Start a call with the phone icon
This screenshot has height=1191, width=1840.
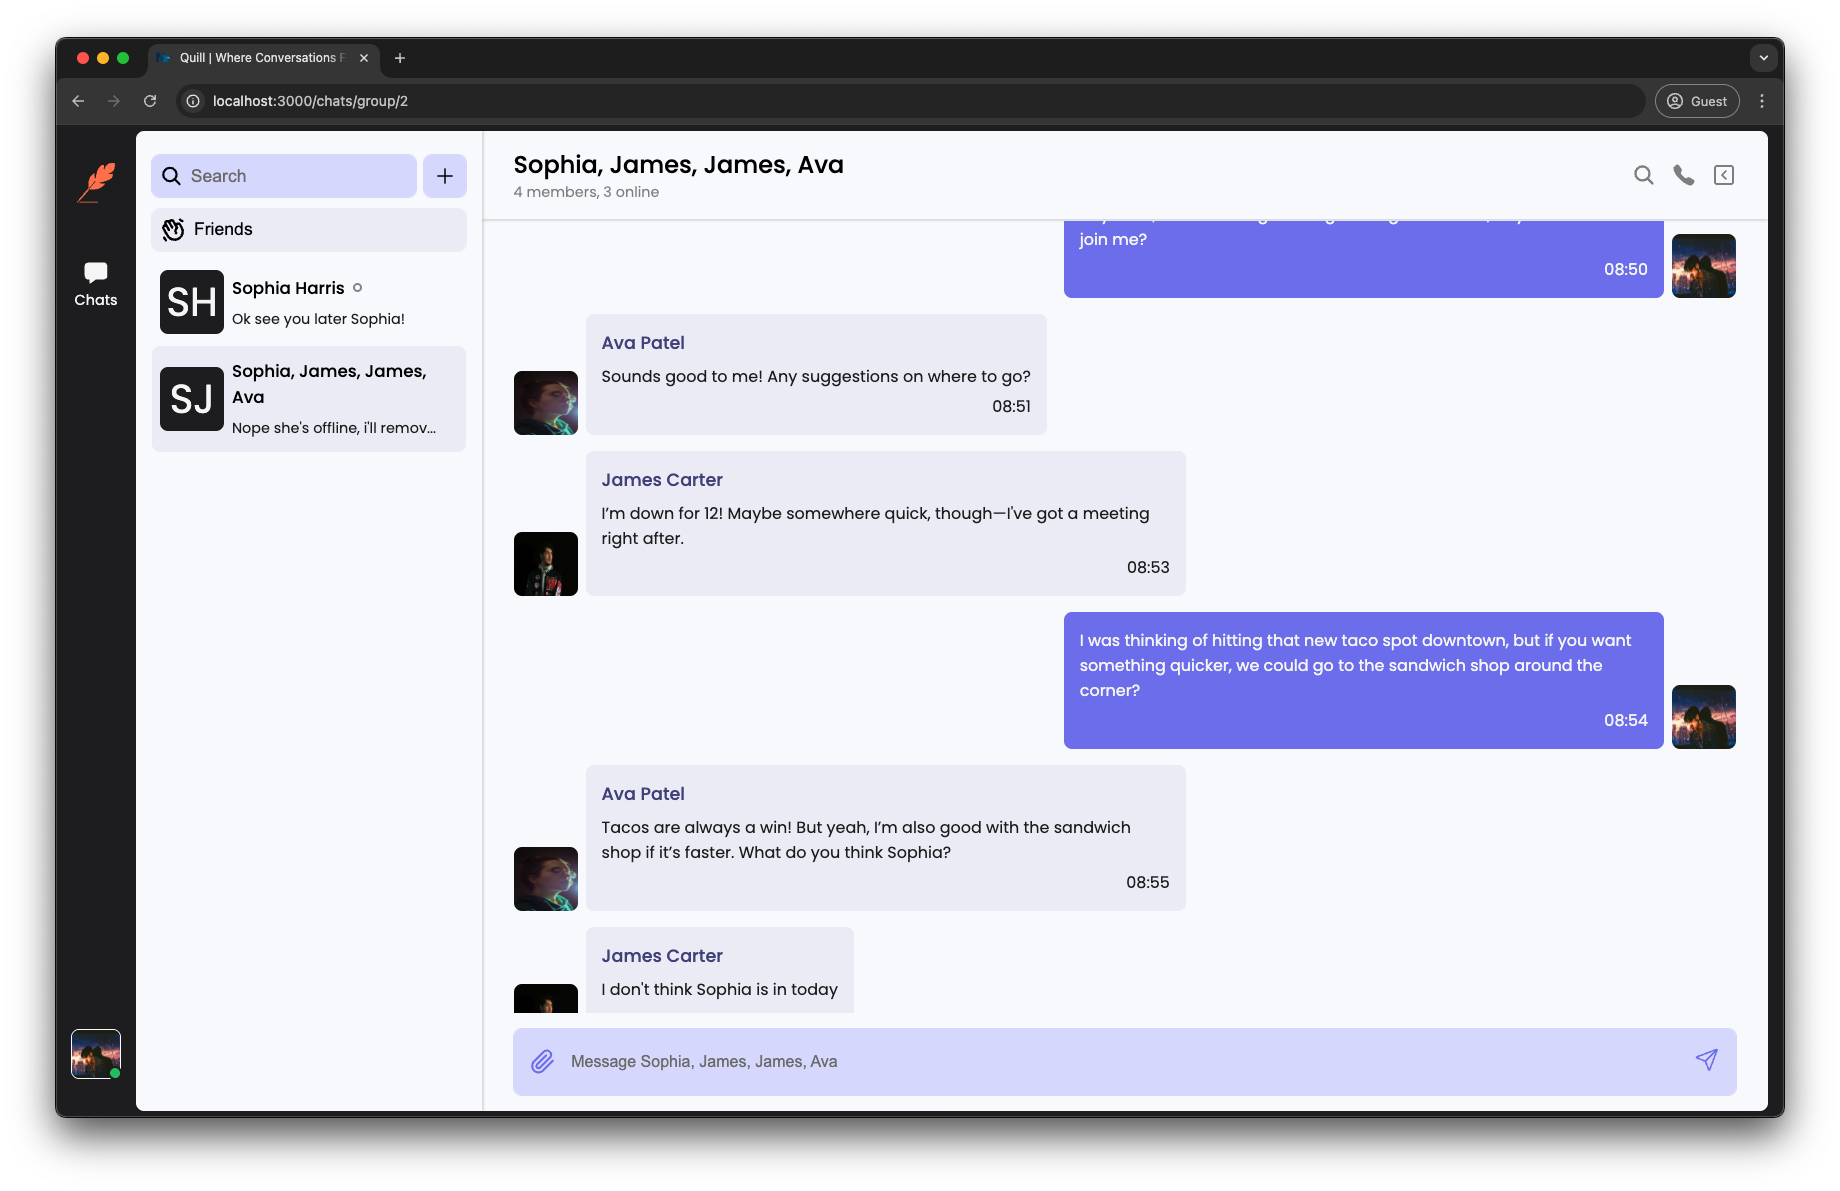pyautogui.click(x=1684, y=176)
